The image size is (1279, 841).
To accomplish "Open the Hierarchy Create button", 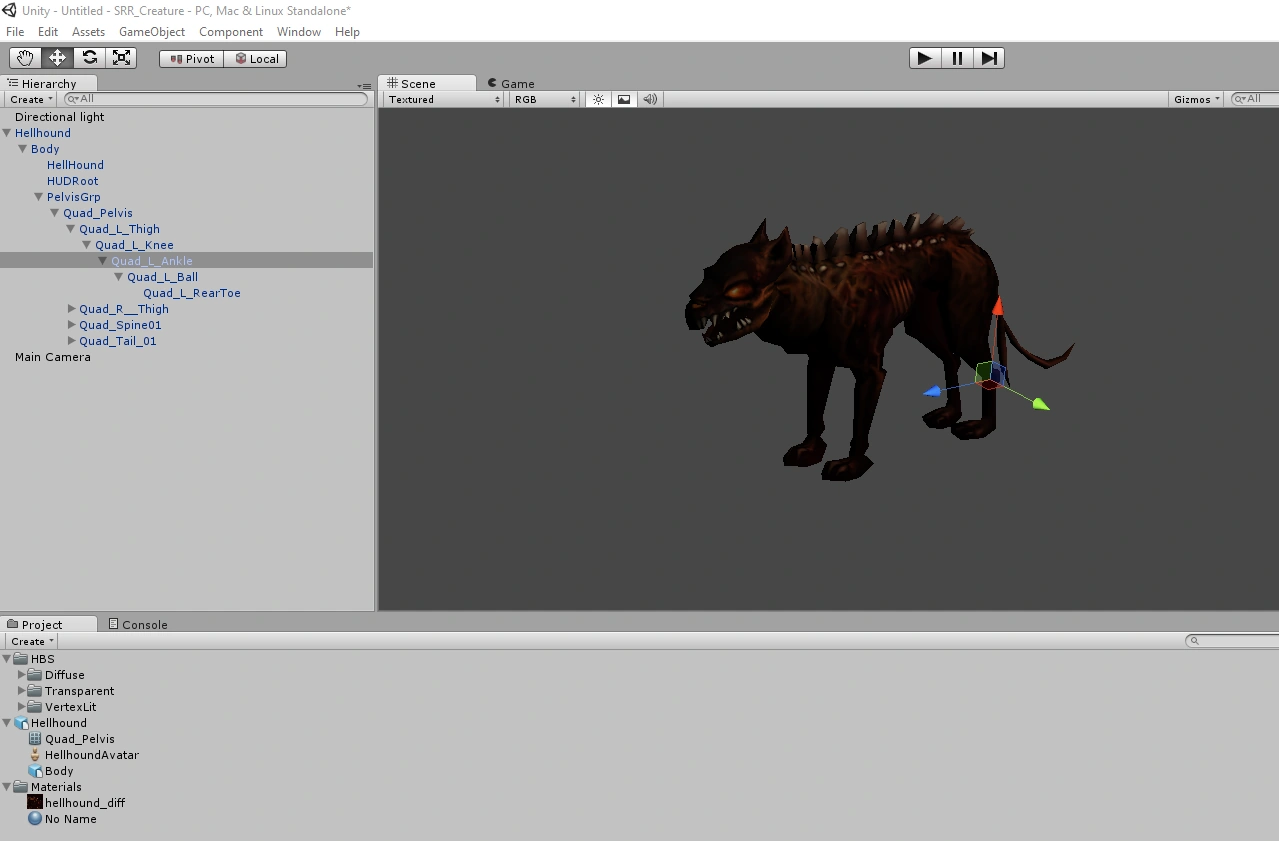I will tap(31, 99).
